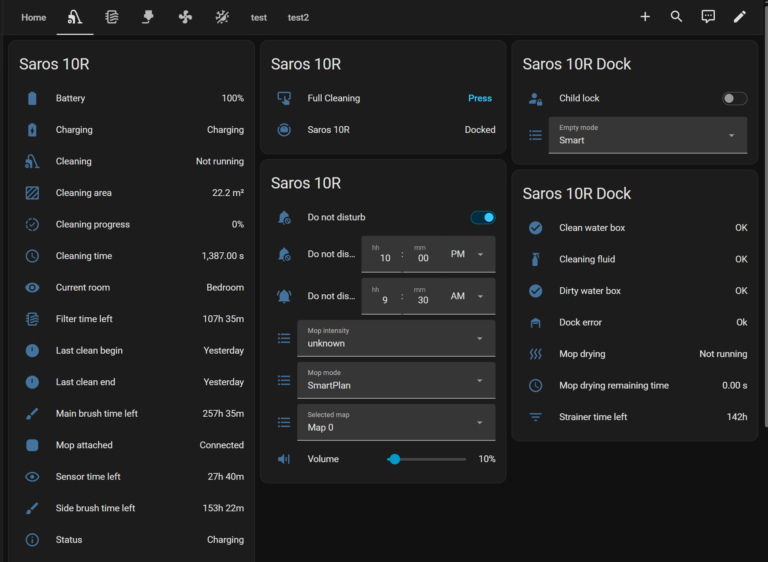Click the Side brush time left icon

[32, 508]
